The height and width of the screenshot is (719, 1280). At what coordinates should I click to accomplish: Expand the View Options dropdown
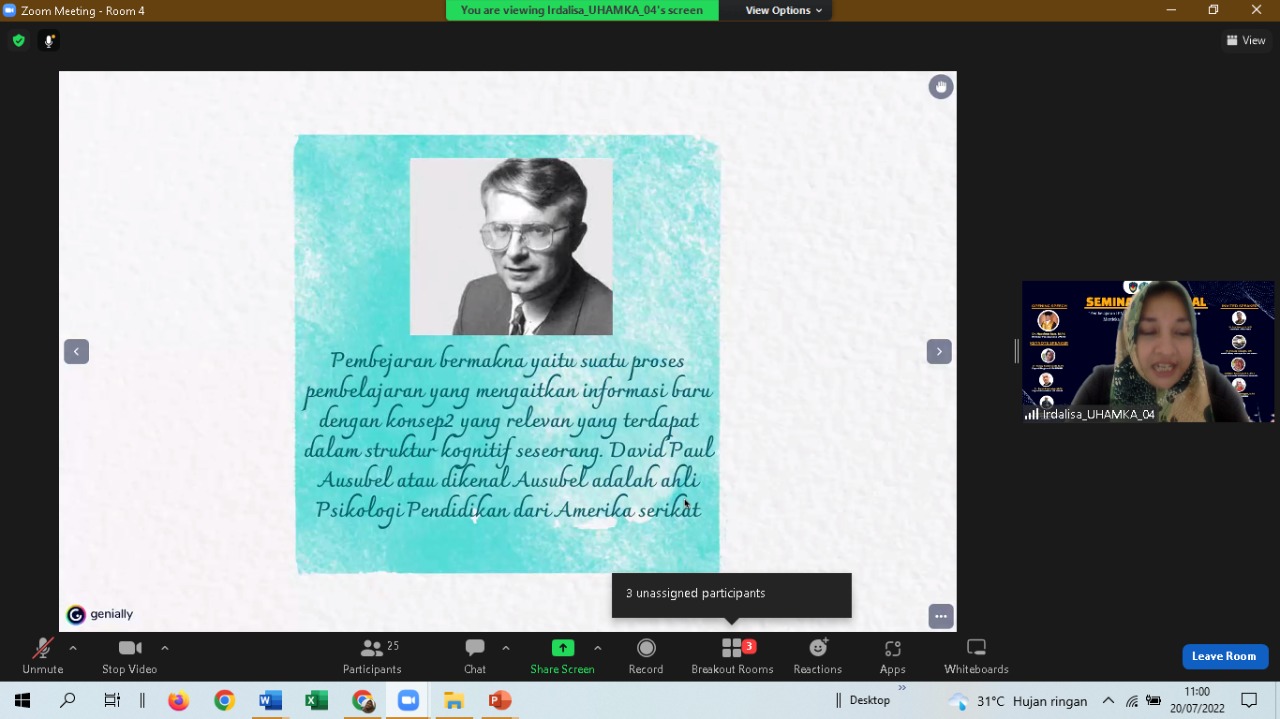click(x=783, y=10)
